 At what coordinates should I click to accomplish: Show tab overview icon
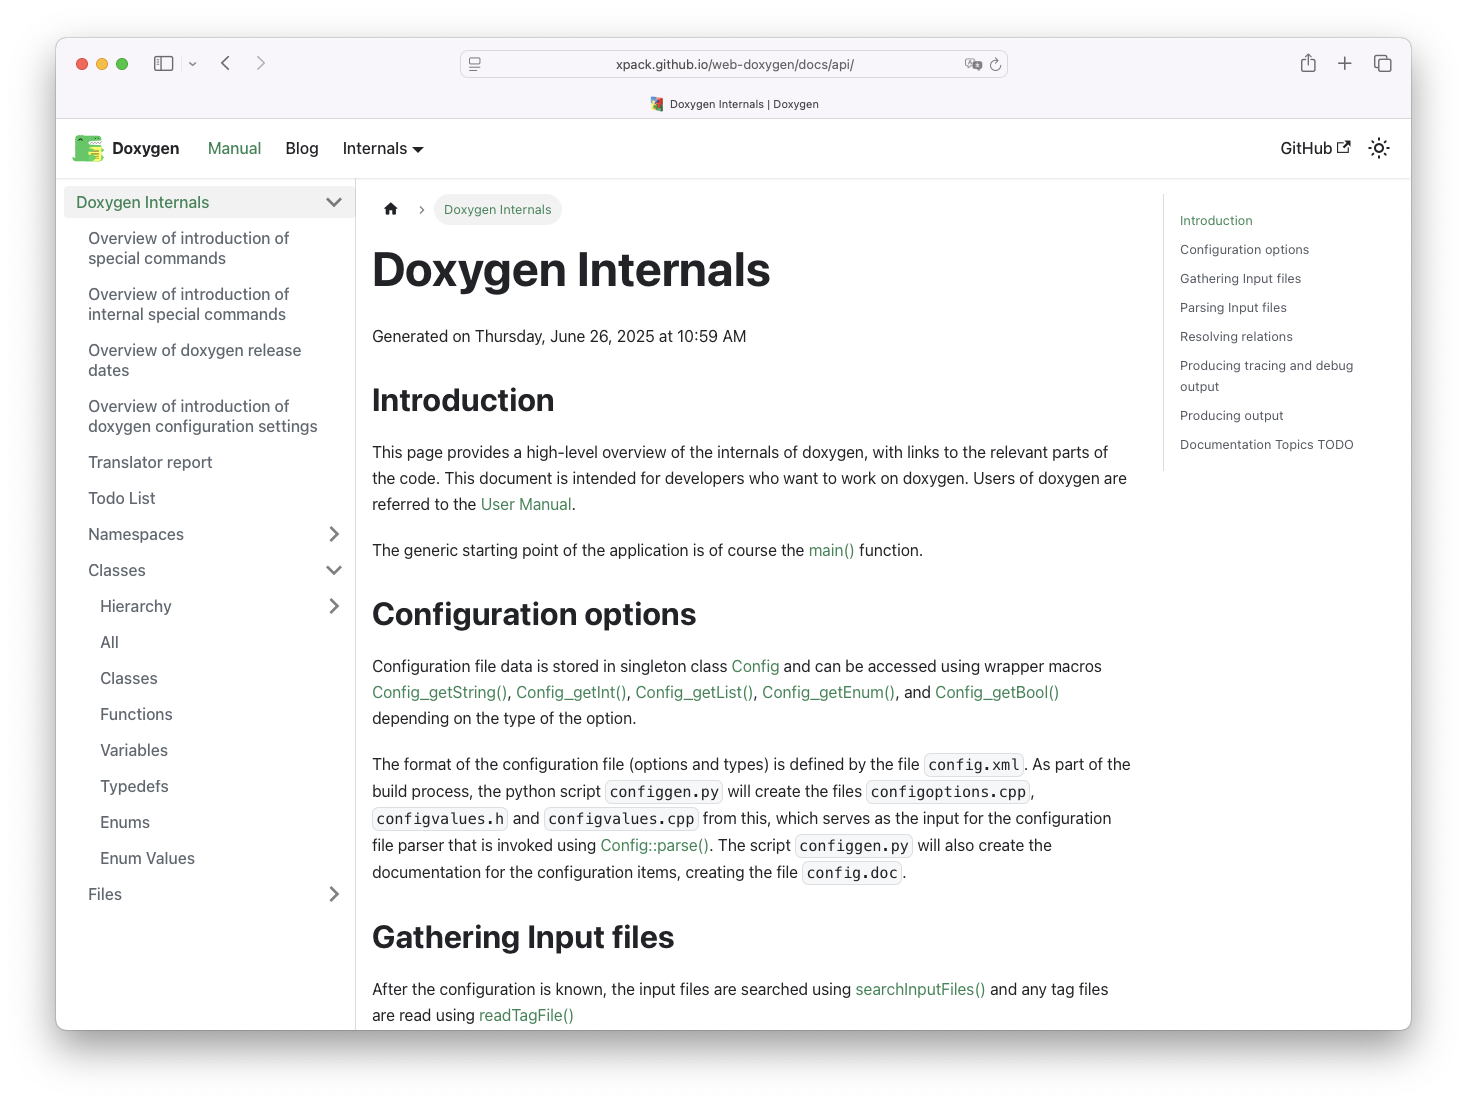click(x=1383, y=63)
